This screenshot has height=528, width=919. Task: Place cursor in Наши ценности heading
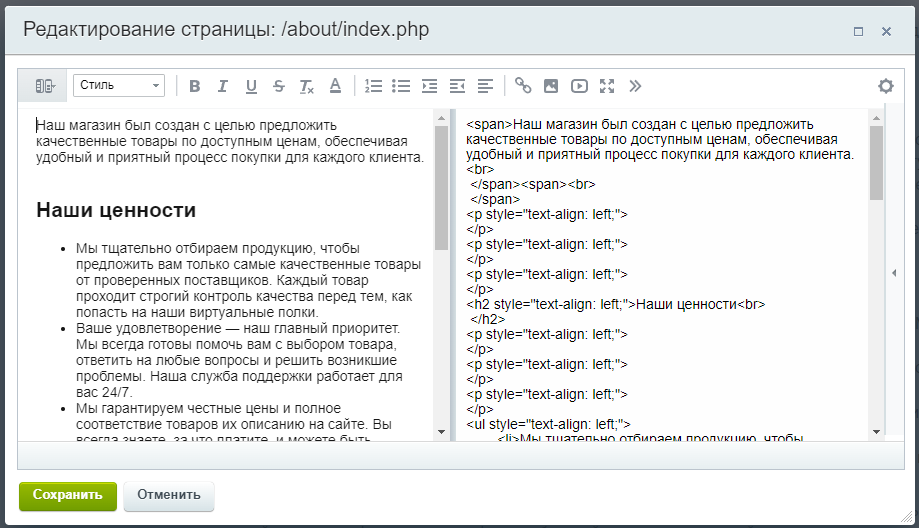116,210
